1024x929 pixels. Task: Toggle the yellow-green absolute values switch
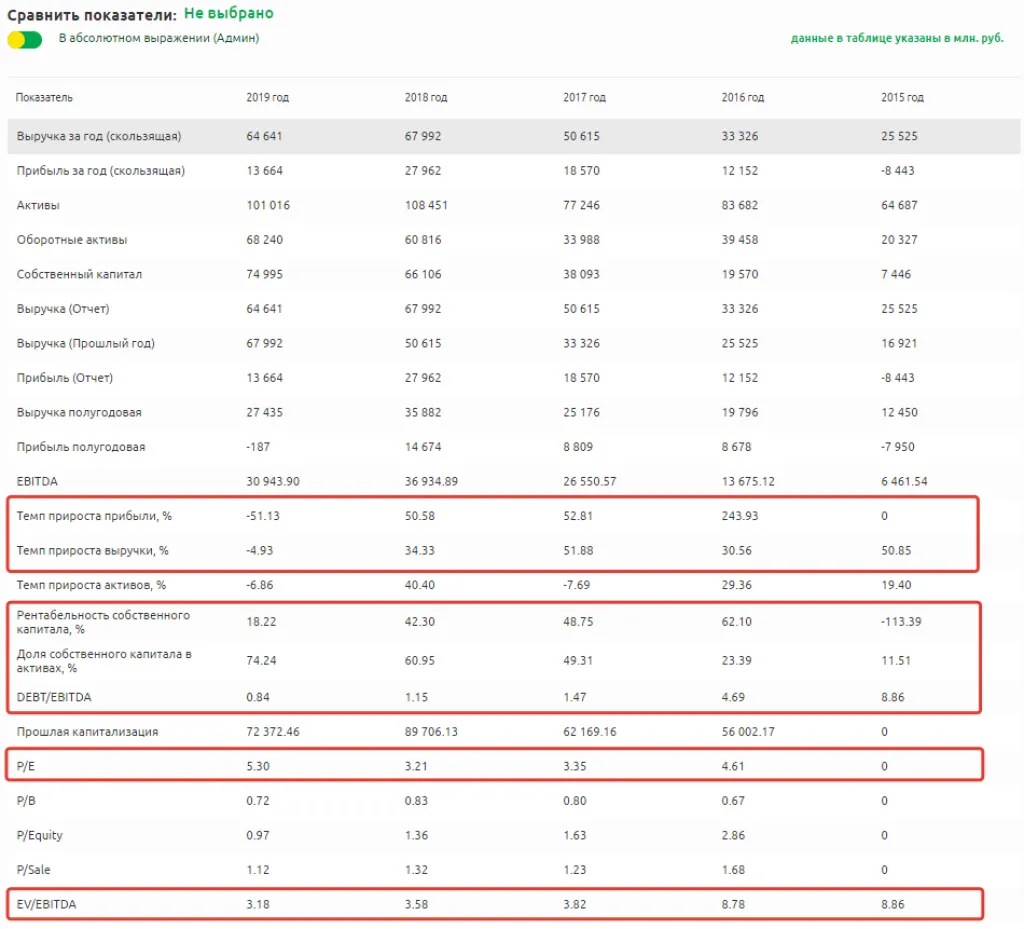click(x=24, y=39)
